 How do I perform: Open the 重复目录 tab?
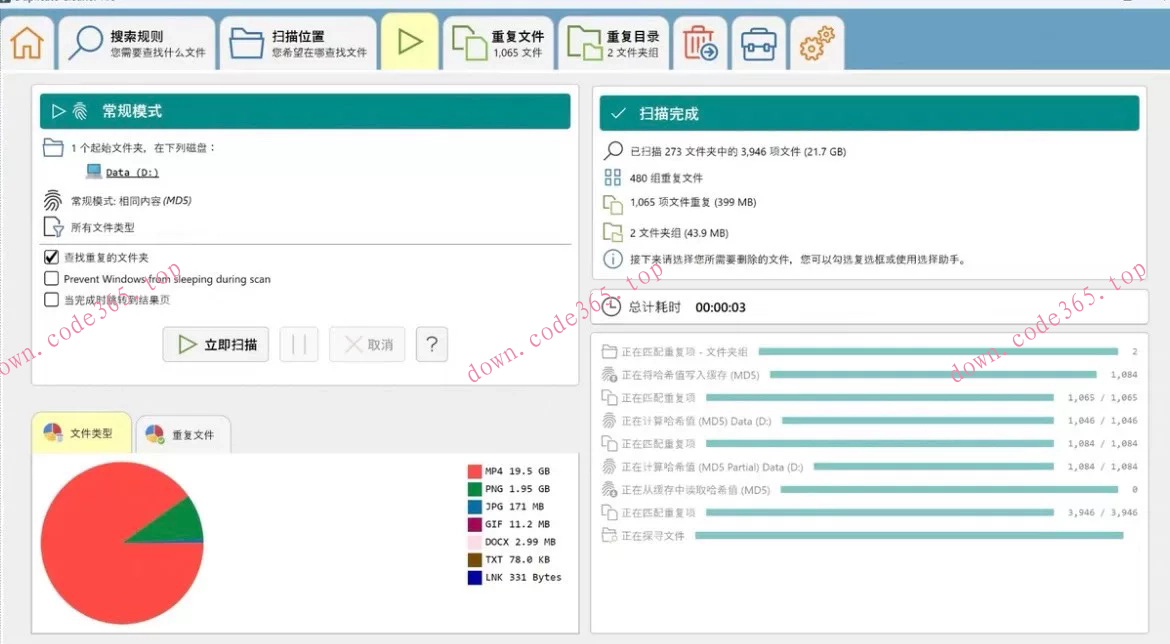tap(613, 43)
